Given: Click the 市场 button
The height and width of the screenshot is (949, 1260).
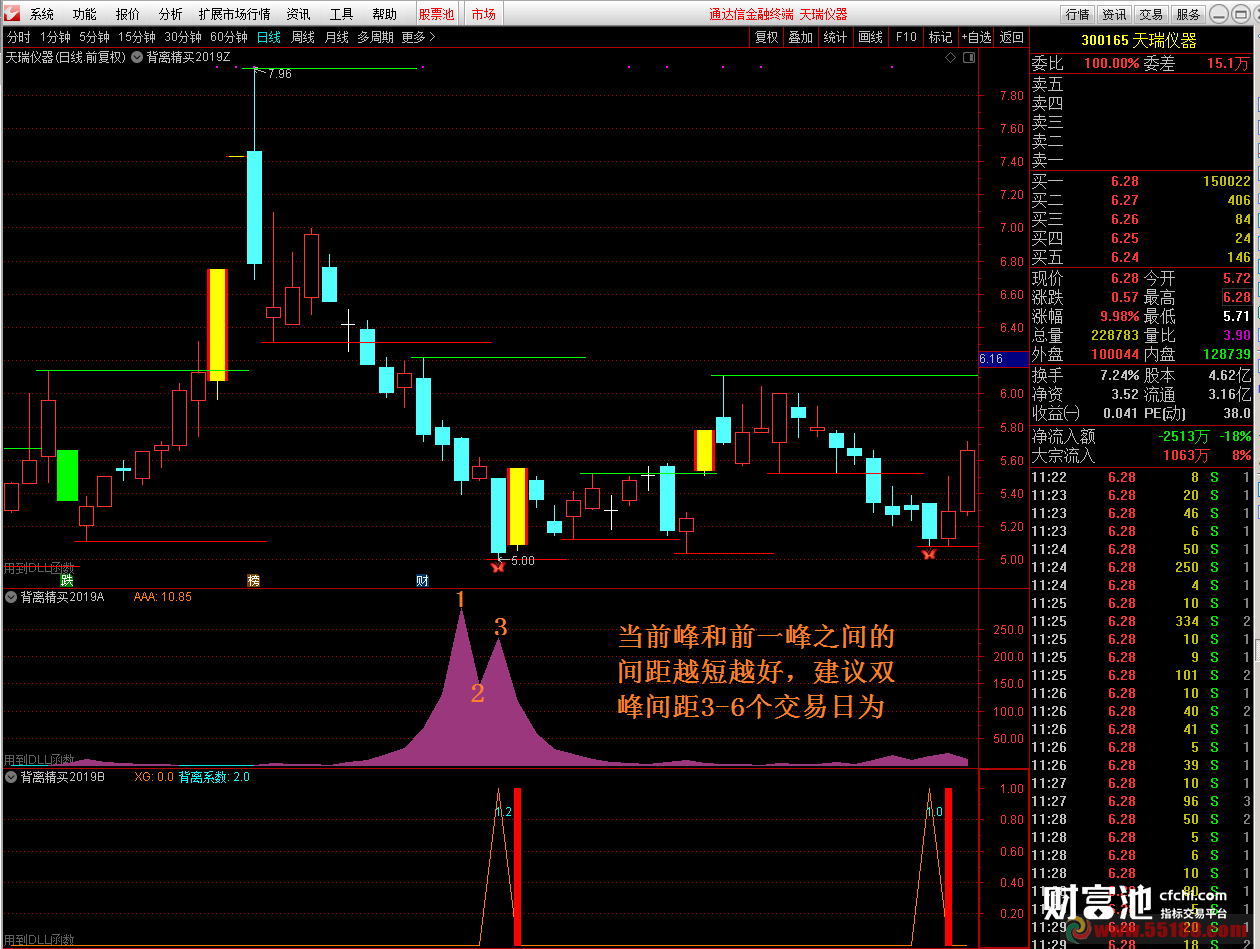Looking at the screenshot, I should pos(484,14).
